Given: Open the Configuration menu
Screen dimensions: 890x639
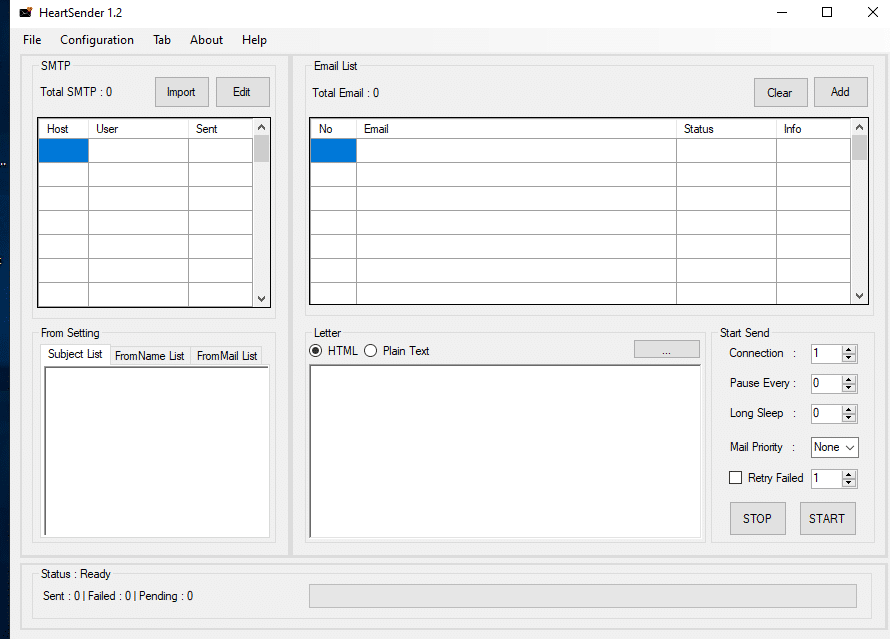Looking at the screenshot, I should point(96,40).
